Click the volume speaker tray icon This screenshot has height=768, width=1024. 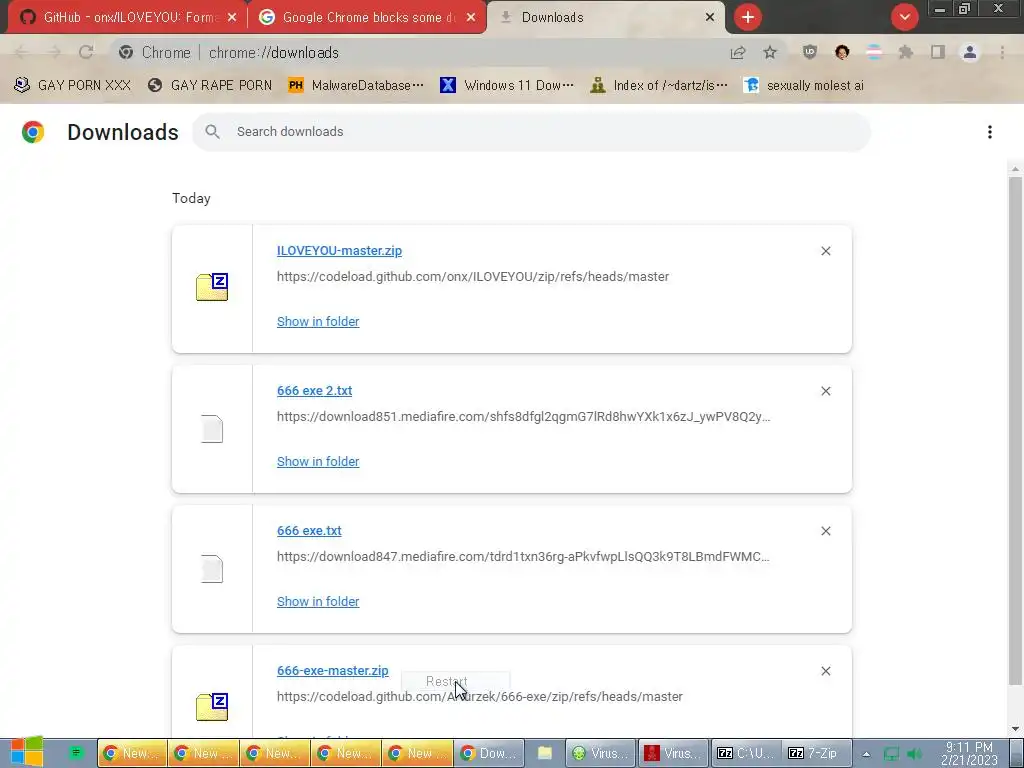(914, 754)
